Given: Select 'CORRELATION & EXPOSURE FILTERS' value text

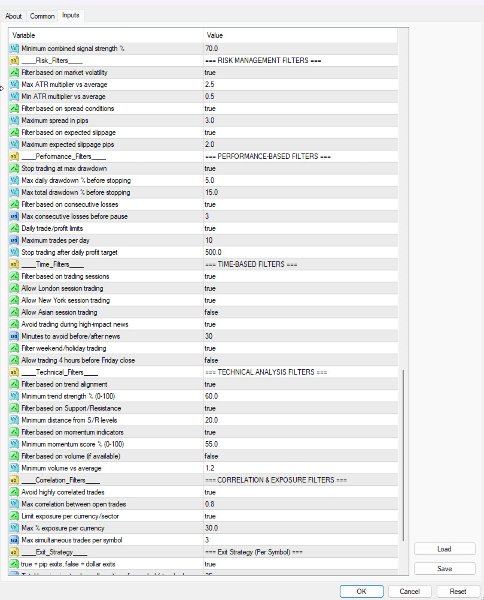Looking at the screenshot, I should tap(276, 480).
